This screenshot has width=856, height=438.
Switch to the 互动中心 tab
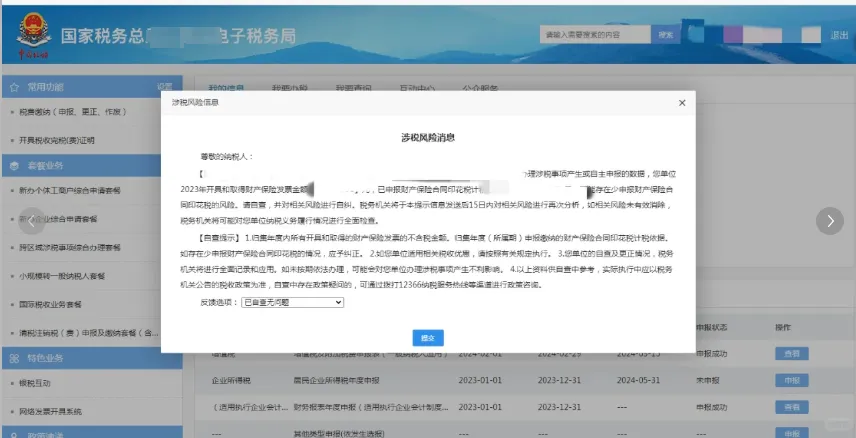pos(417,88)
